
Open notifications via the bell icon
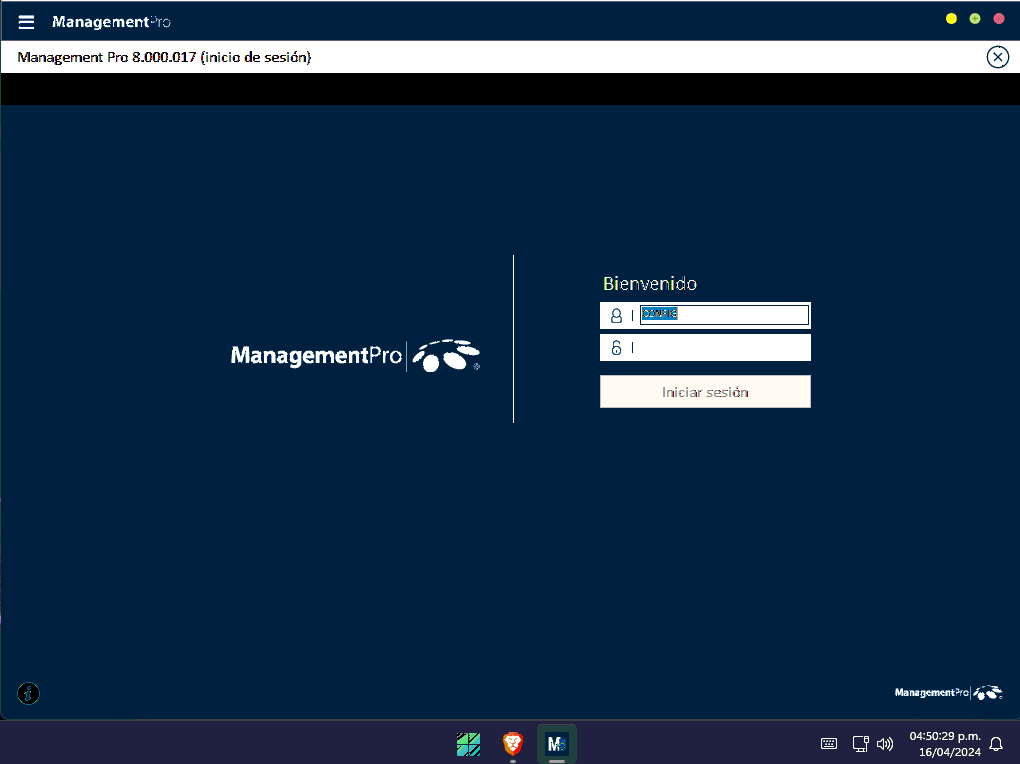996,743
